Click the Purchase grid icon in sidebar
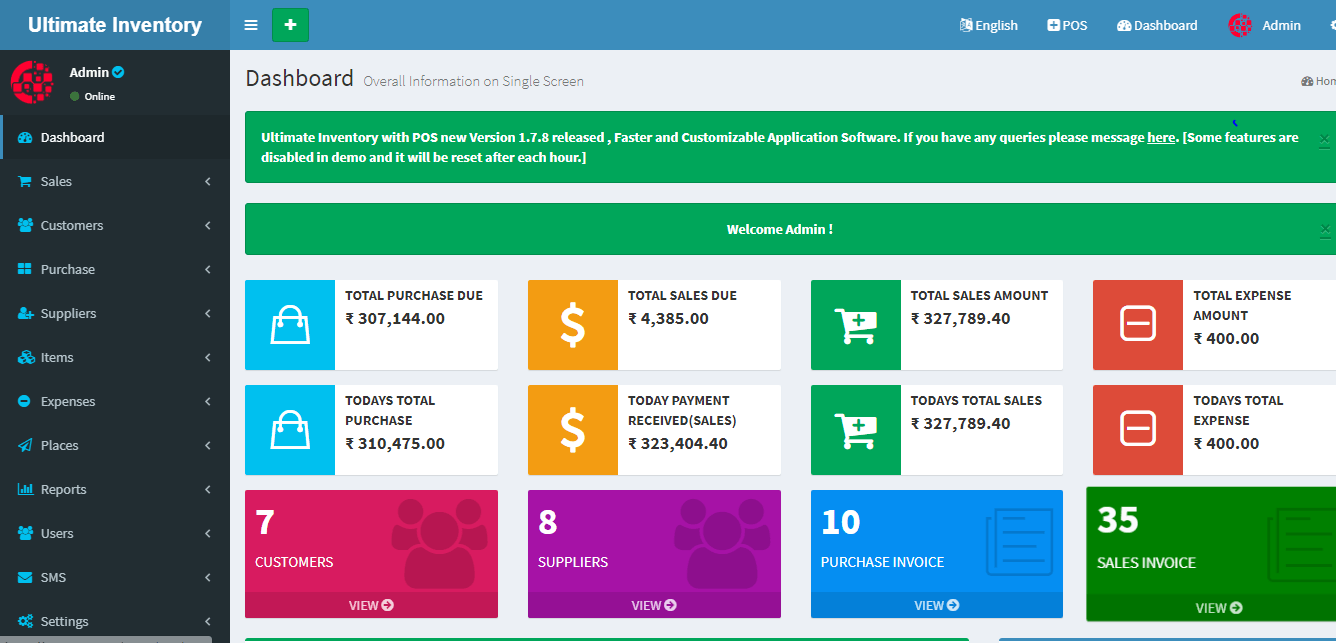This screenshot has height=643, width=1336. point(25,269)
